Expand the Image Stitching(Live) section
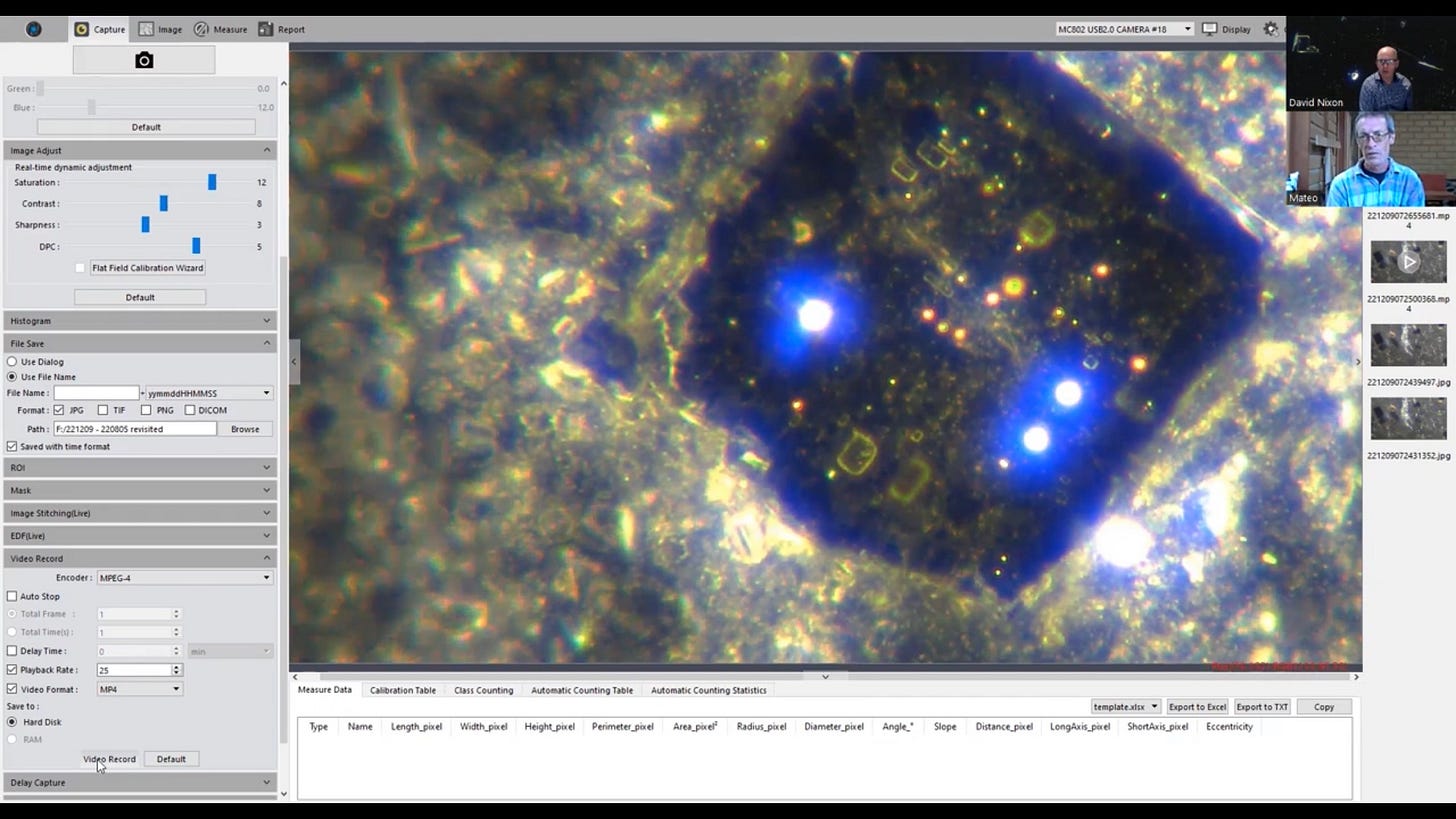Viewport: 1456px width, 819px height. coord(140,513)
